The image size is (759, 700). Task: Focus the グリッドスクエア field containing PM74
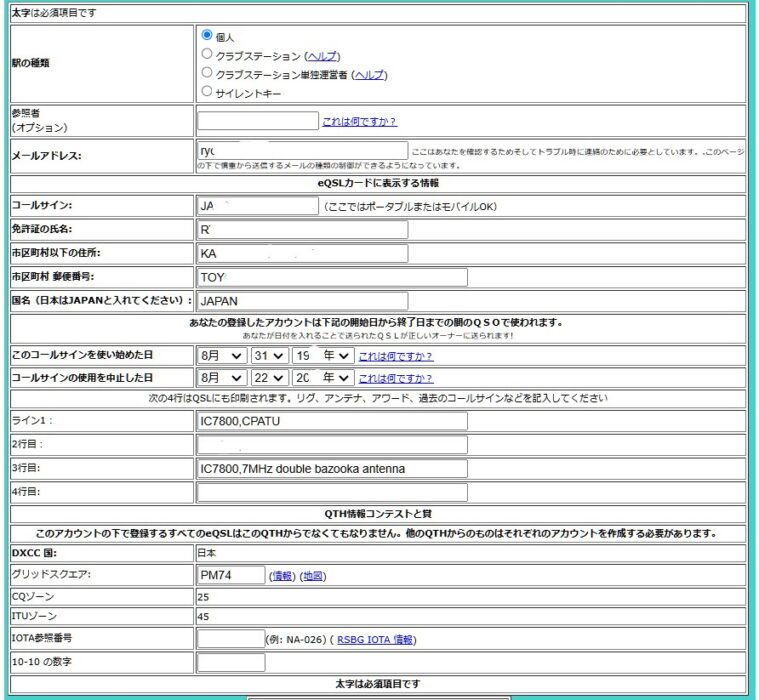231,575
